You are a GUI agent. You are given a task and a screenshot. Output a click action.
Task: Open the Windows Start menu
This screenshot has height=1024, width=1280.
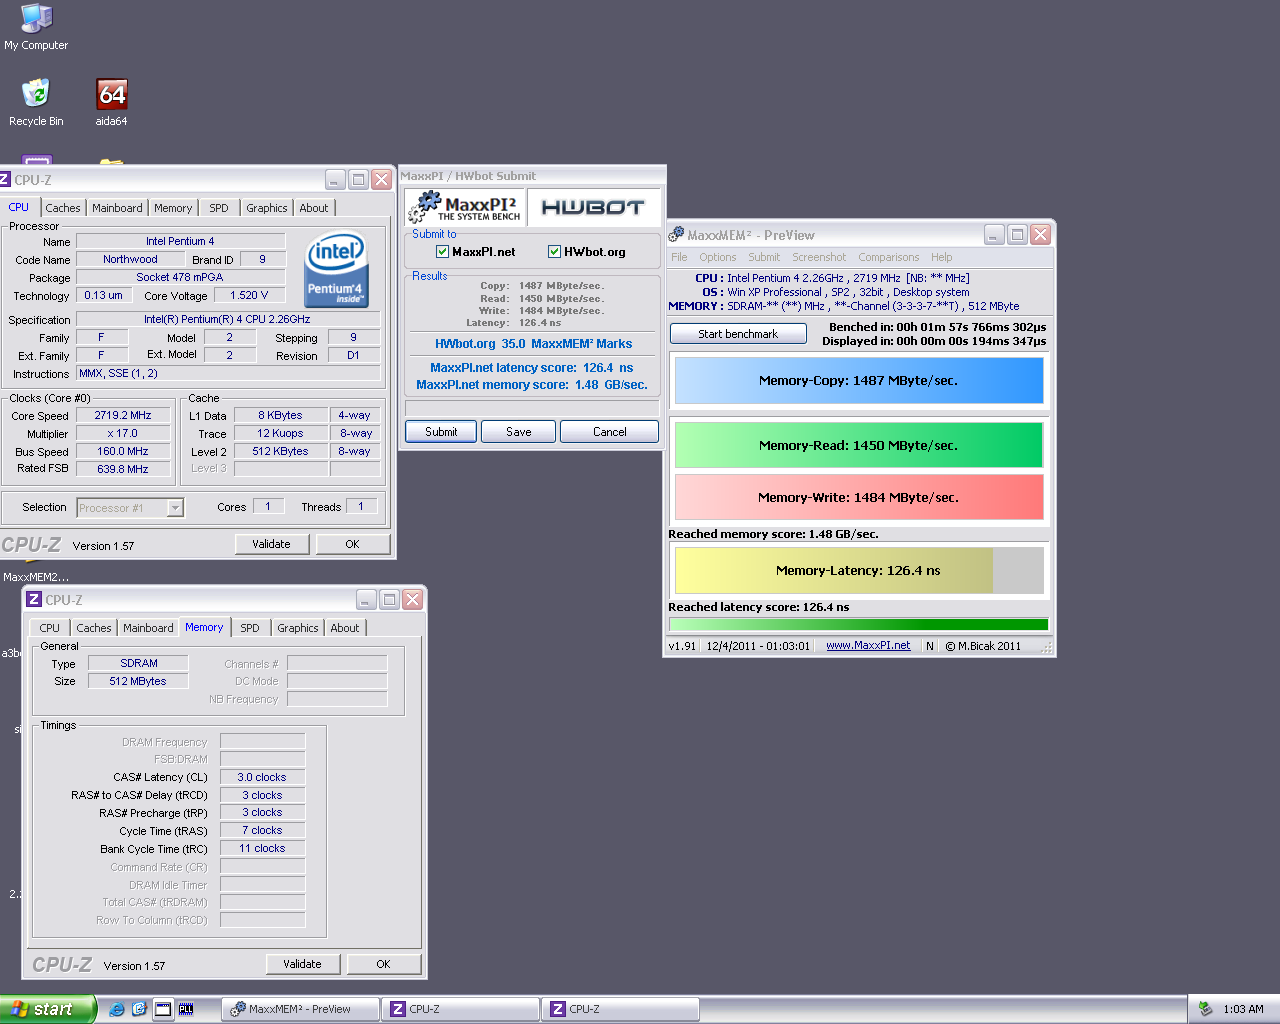point(48,1009)
